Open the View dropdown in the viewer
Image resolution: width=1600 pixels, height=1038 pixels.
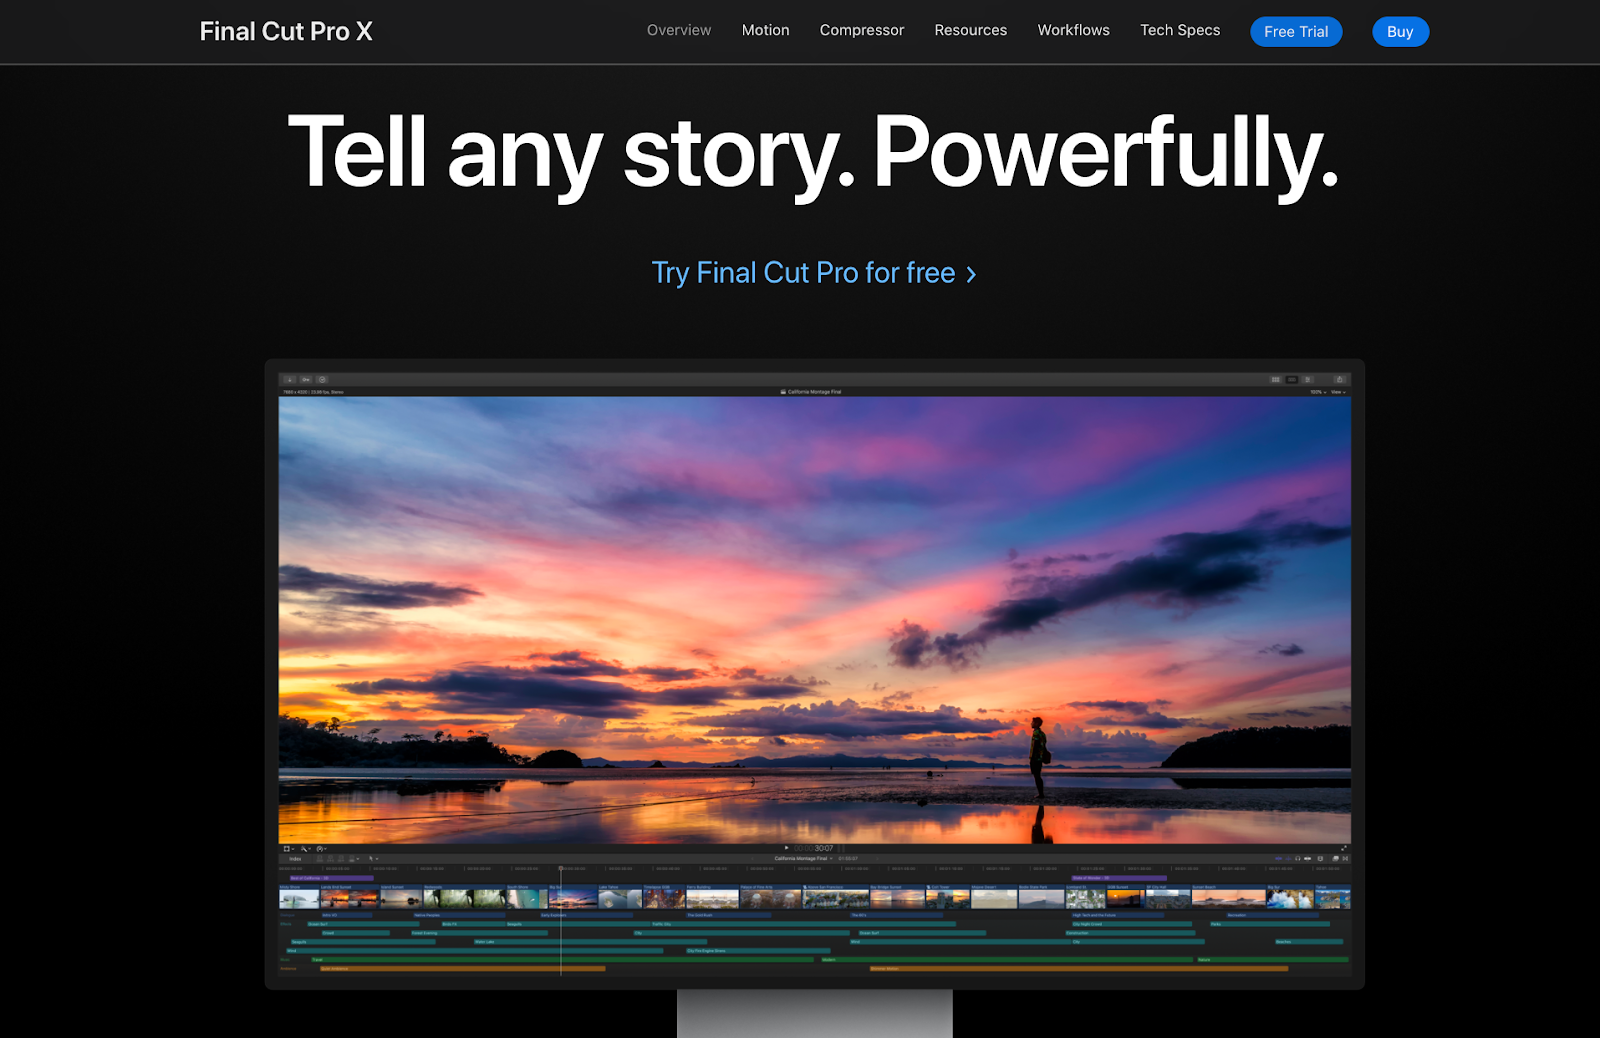[1336, 392]
